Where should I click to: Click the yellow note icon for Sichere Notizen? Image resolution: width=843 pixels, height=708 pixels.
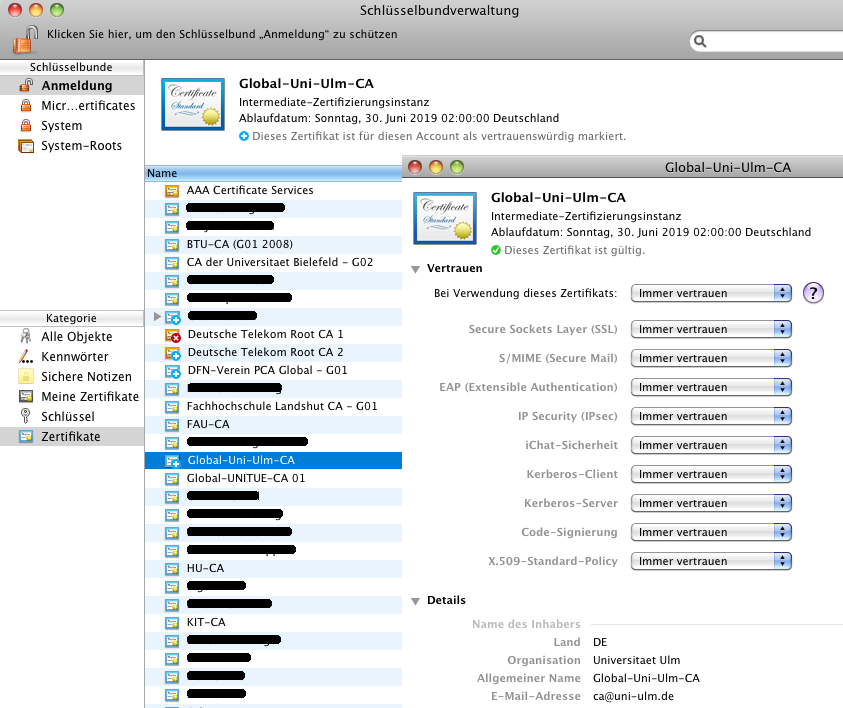tap(26, 376)
